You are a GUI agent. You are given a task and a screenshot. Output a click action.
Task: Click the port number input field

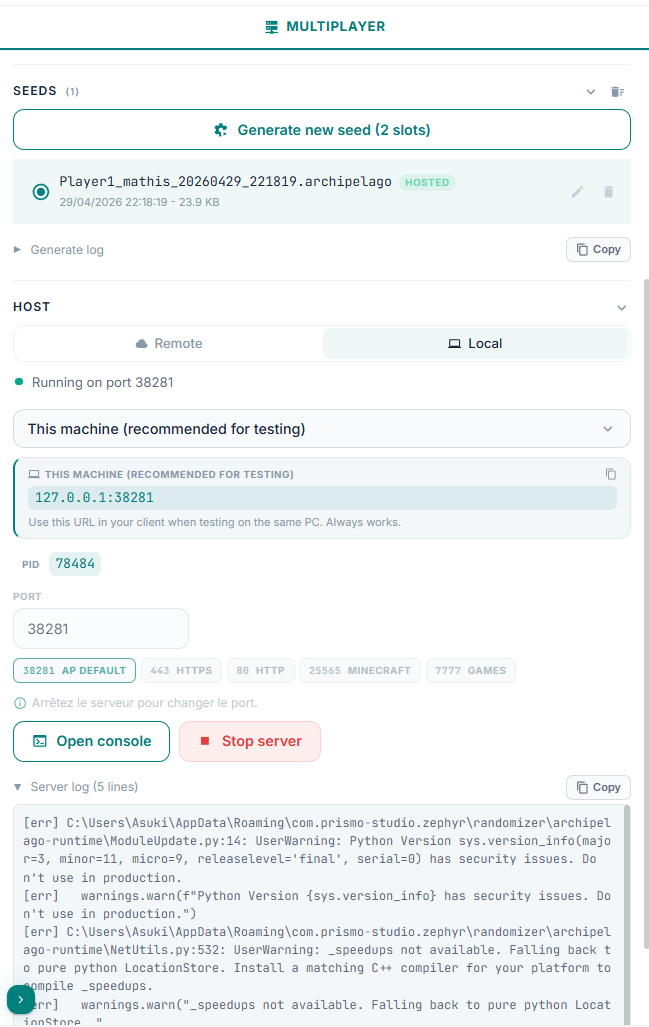point(100,630)
